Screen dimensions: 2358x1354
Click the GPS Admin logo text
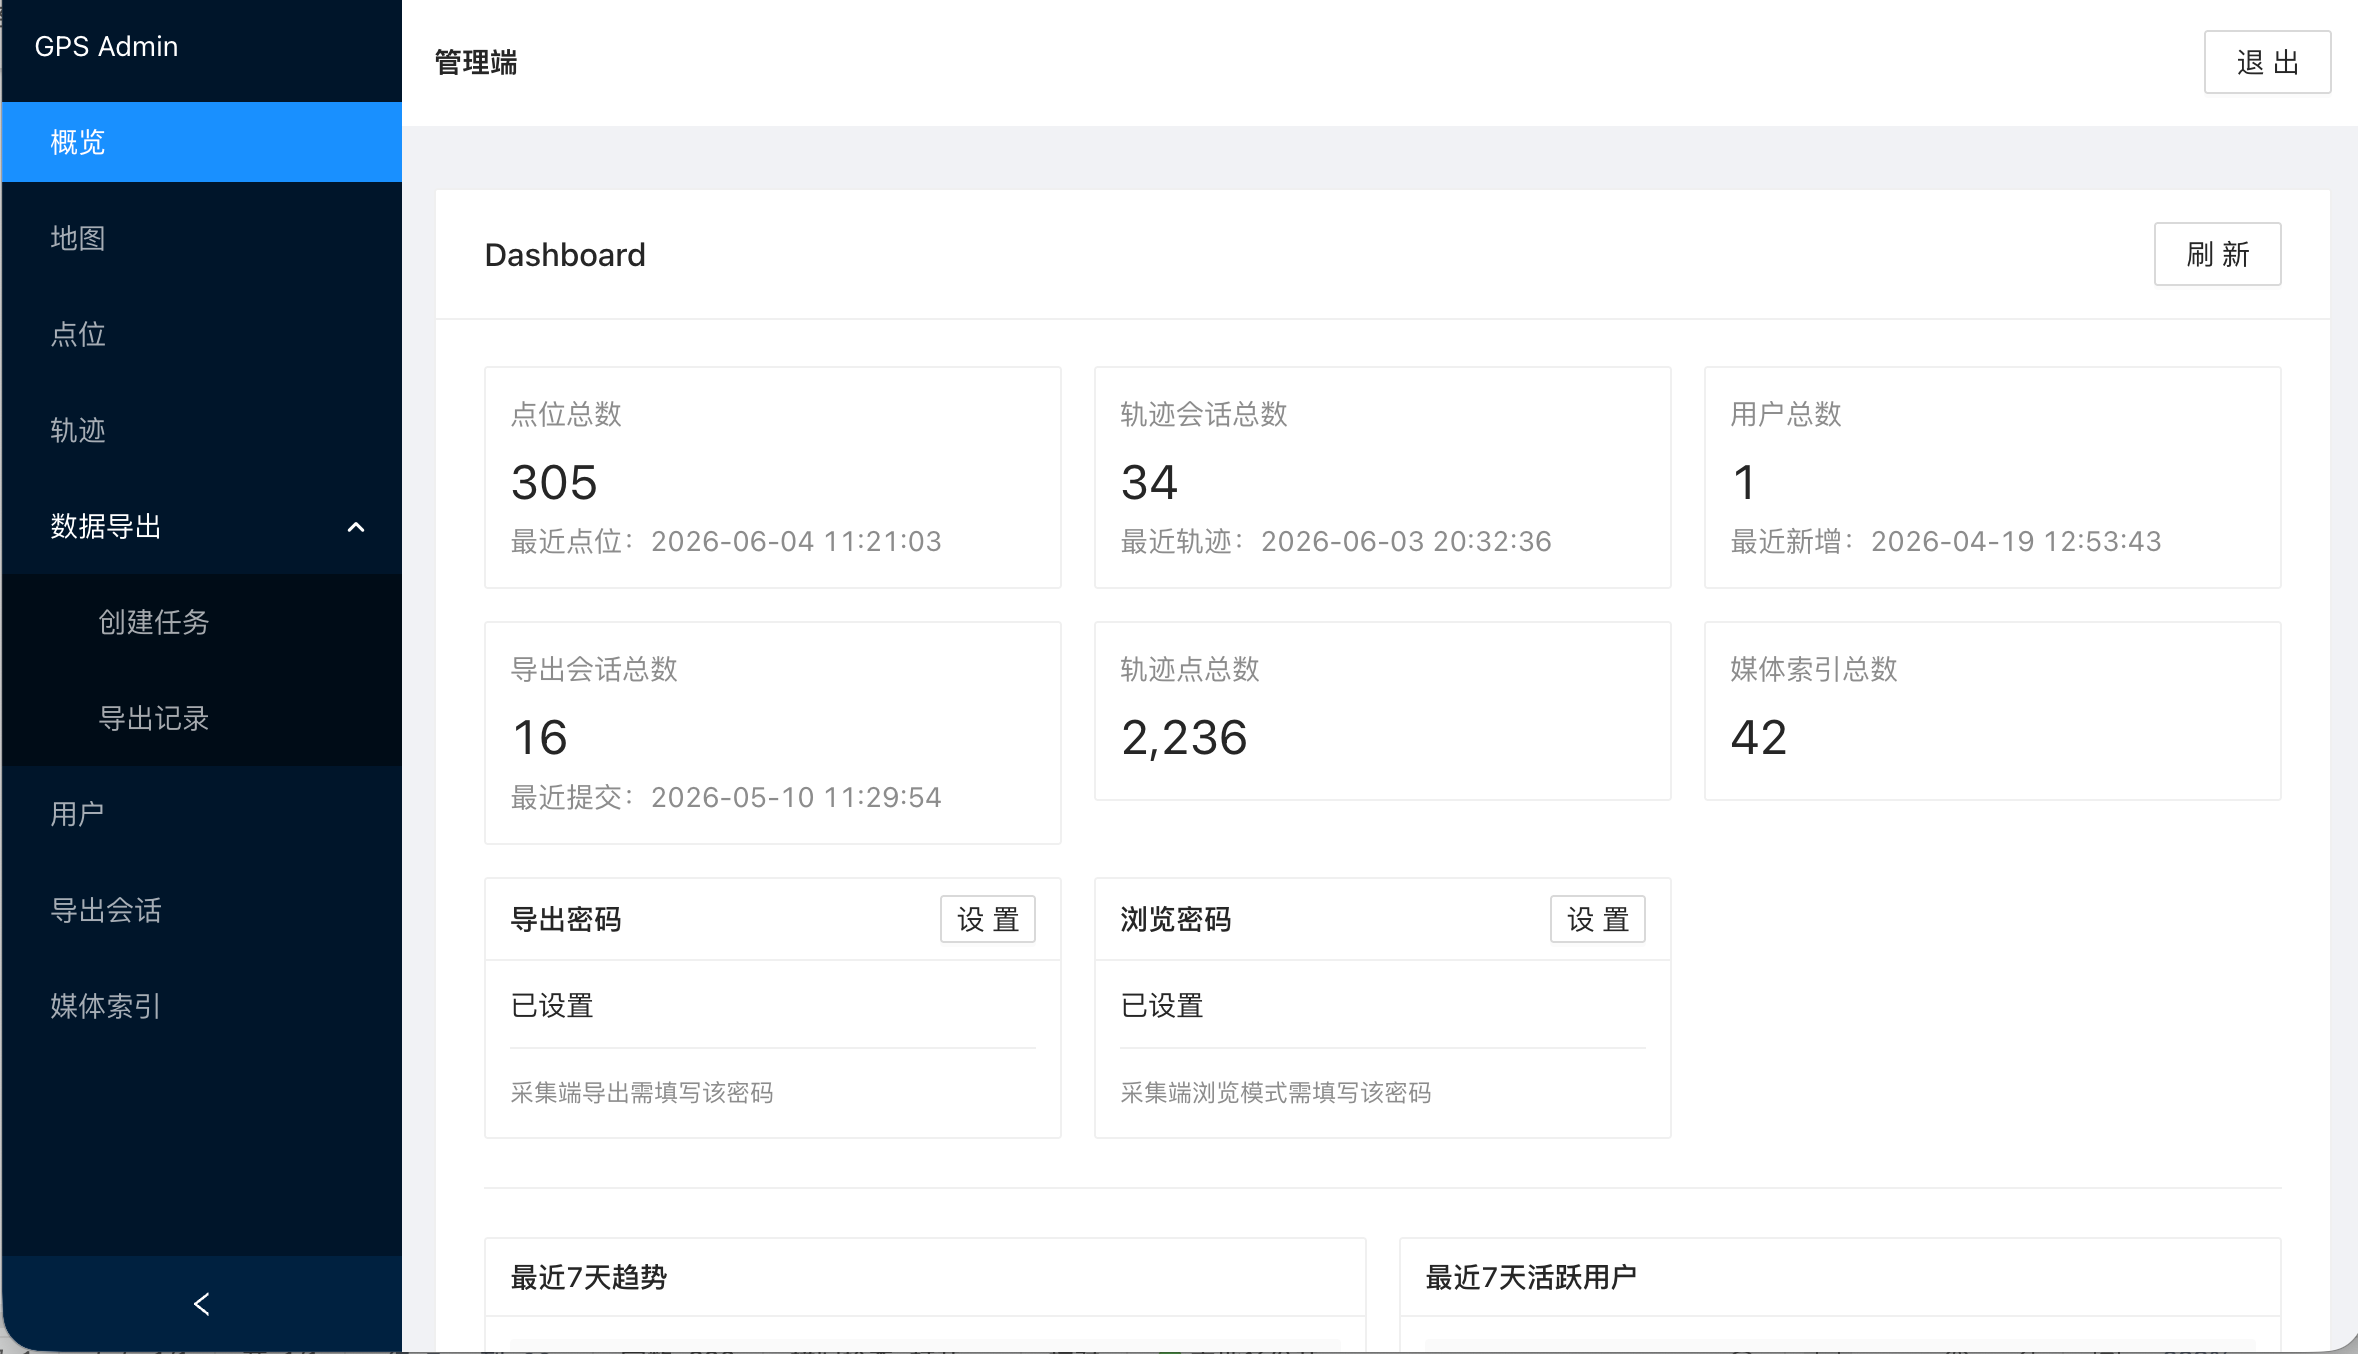point(106,47)
